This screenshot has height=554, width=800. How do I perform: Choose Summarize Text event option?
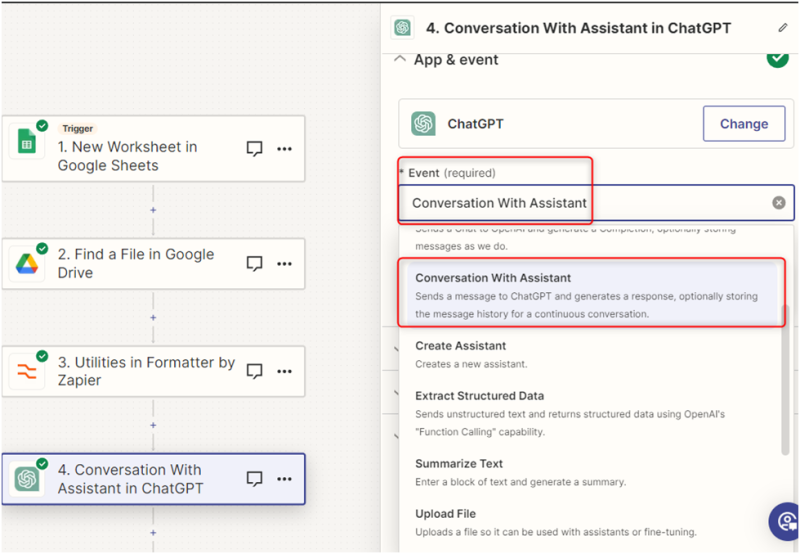459,464
